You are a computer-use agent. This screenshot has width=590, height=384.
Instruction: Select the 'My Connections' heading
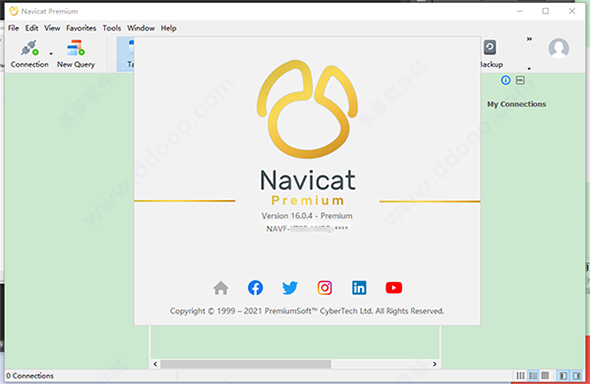click(x=516, y=104)
